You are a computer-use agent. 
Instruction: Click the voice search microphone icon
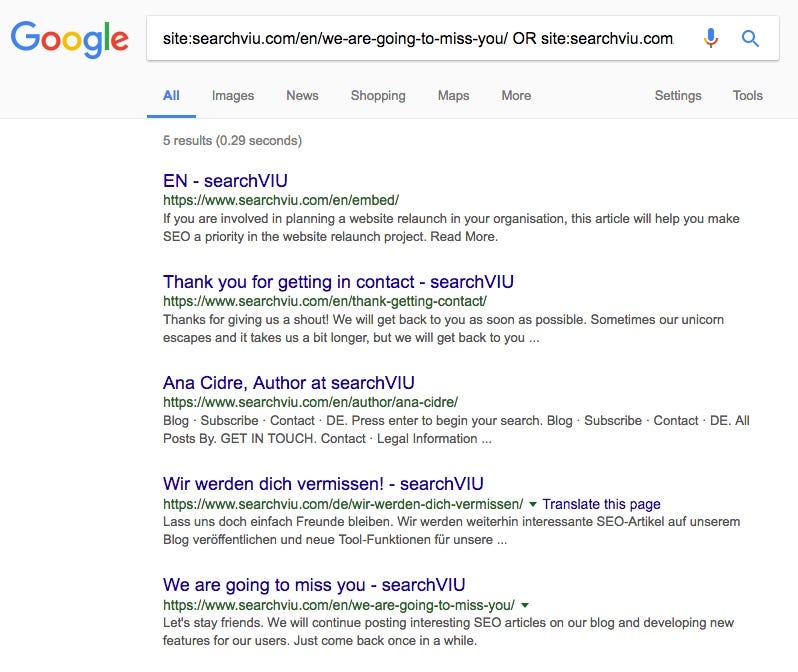pyautogui.click(x=711, y=38)
